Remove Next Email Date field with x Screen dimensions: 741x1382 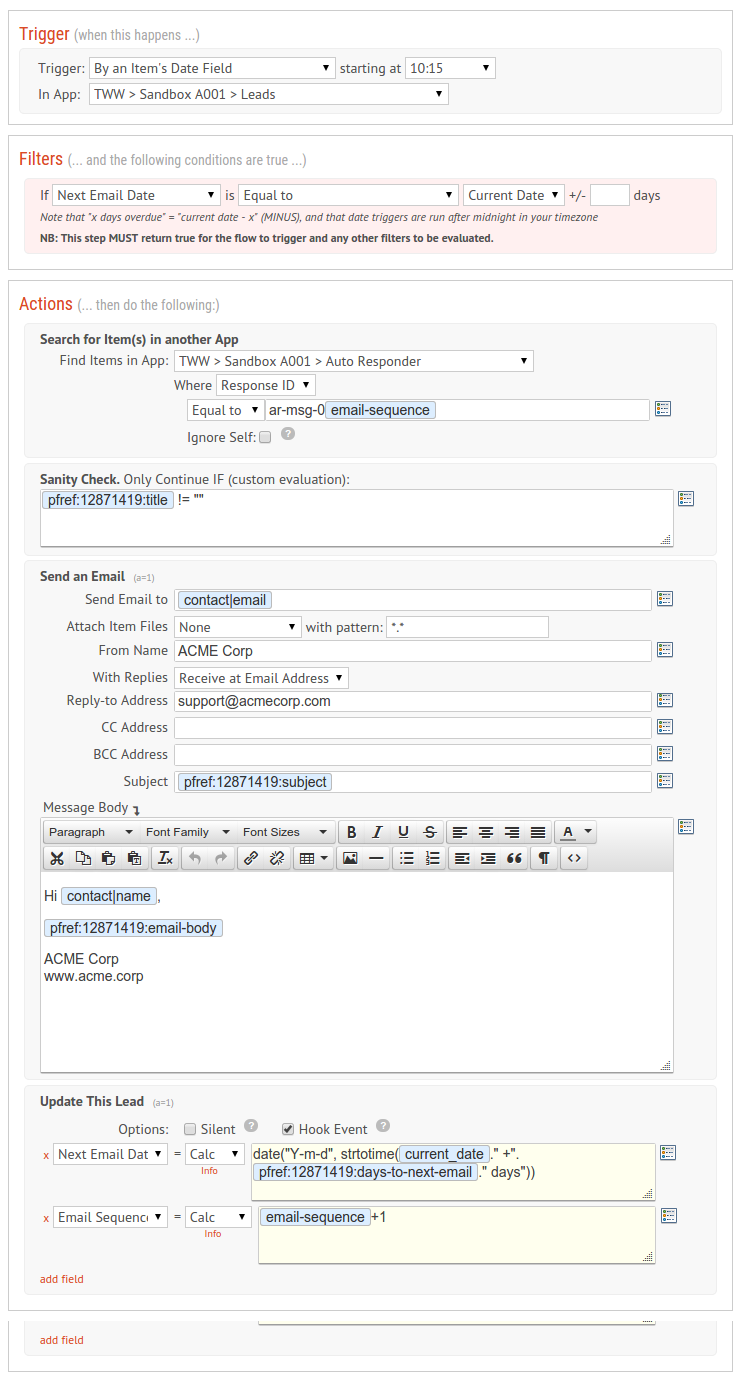tap(45, 1155)
